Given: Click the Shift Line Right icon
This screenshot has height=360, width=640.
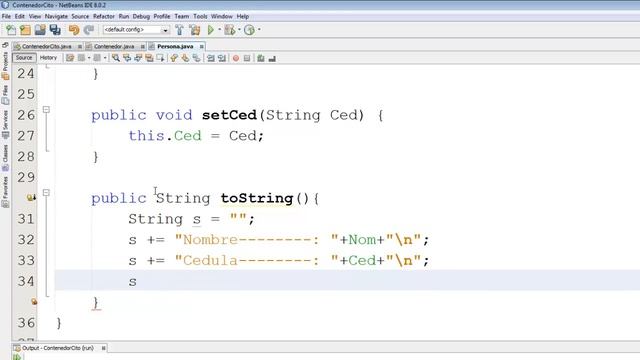Looking at the screenshot, I should click(222, 58).
